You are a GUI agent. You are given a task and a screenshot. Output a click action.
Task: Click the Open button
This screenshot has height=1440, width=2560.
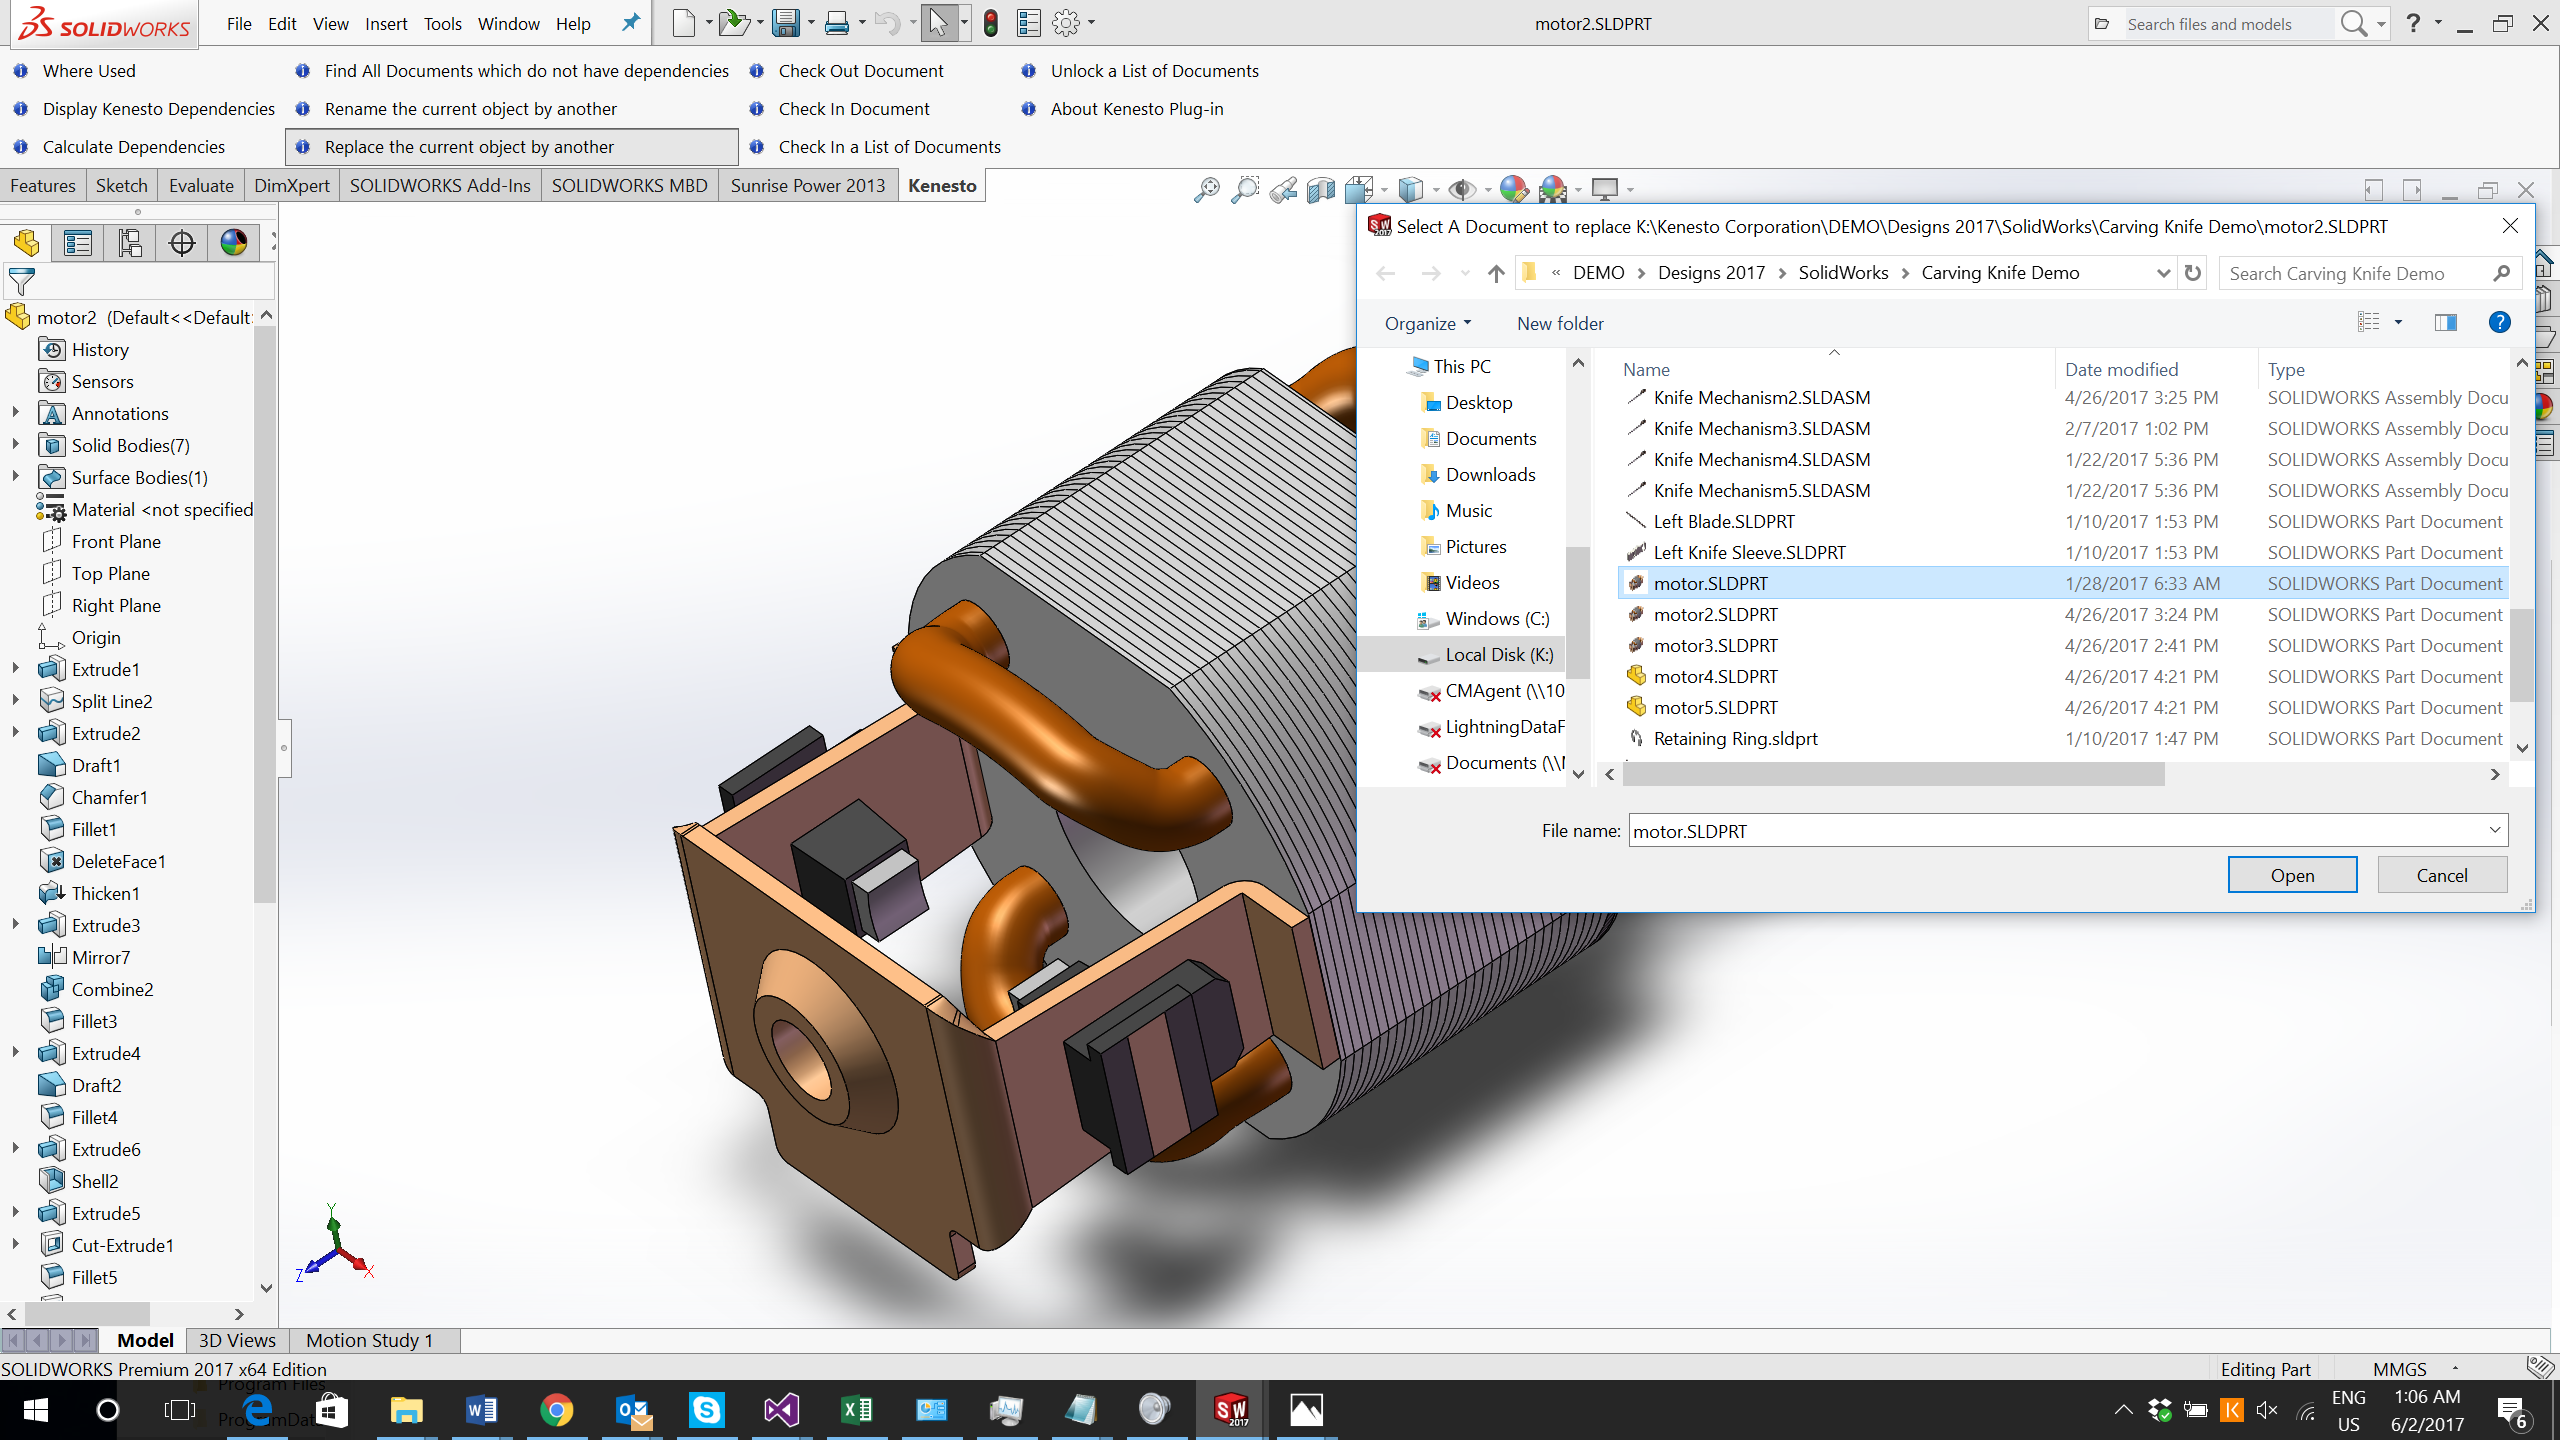pyautogui.click(x=2292, y=875)
